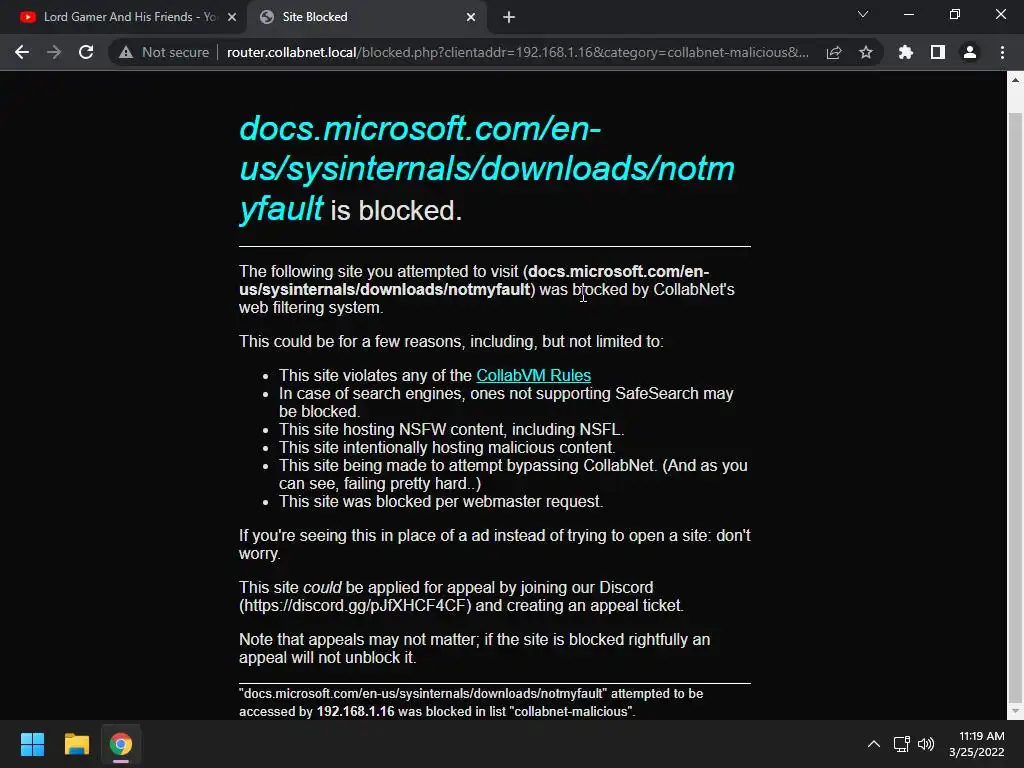This screenshot has height=768, width=1024.
Task: Click the bold blocked URL in paragraph
Action: (474, 280)
